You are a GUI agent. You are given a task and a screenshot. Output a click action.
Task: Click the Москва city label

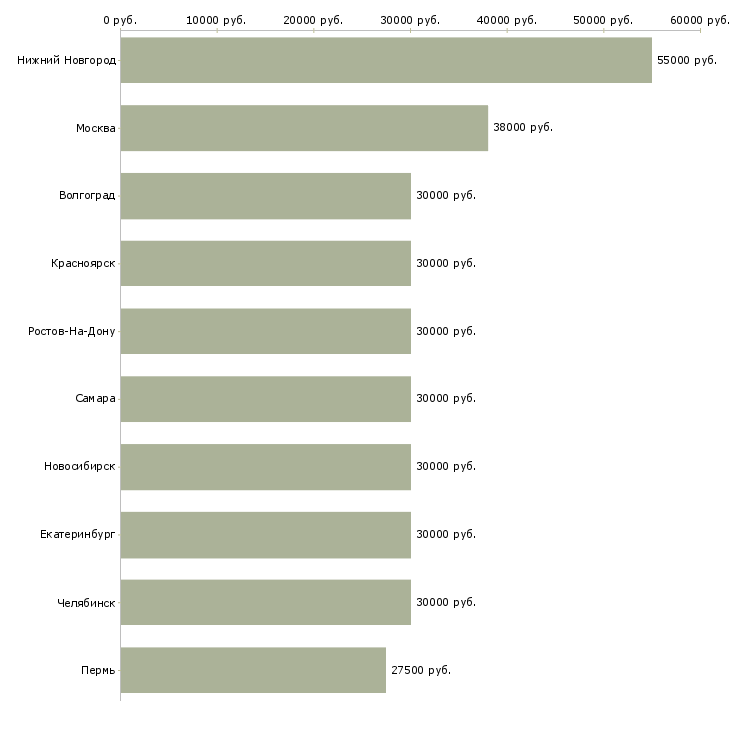click(96, 128)
